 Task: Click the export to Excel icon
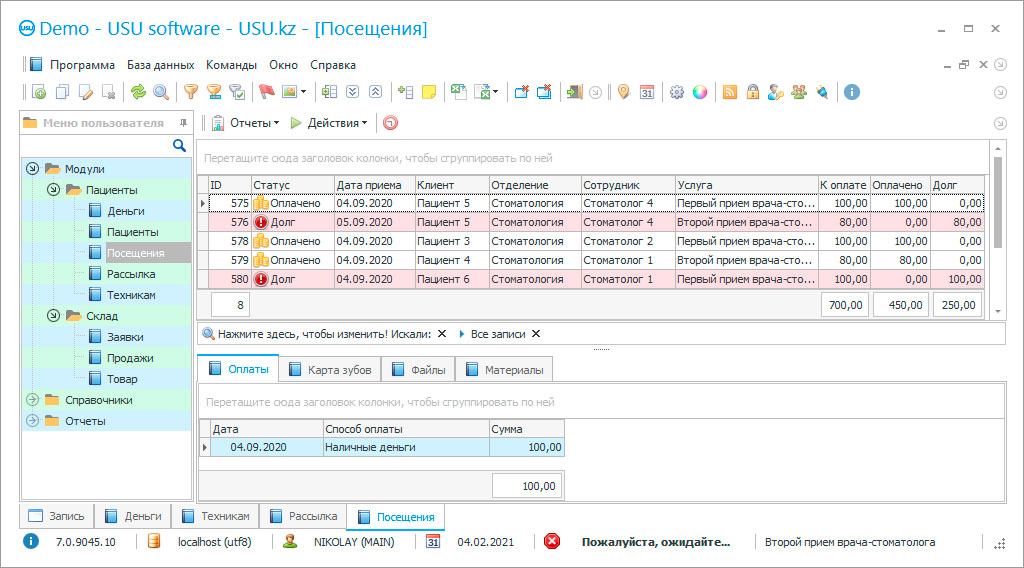coord(459,92)
